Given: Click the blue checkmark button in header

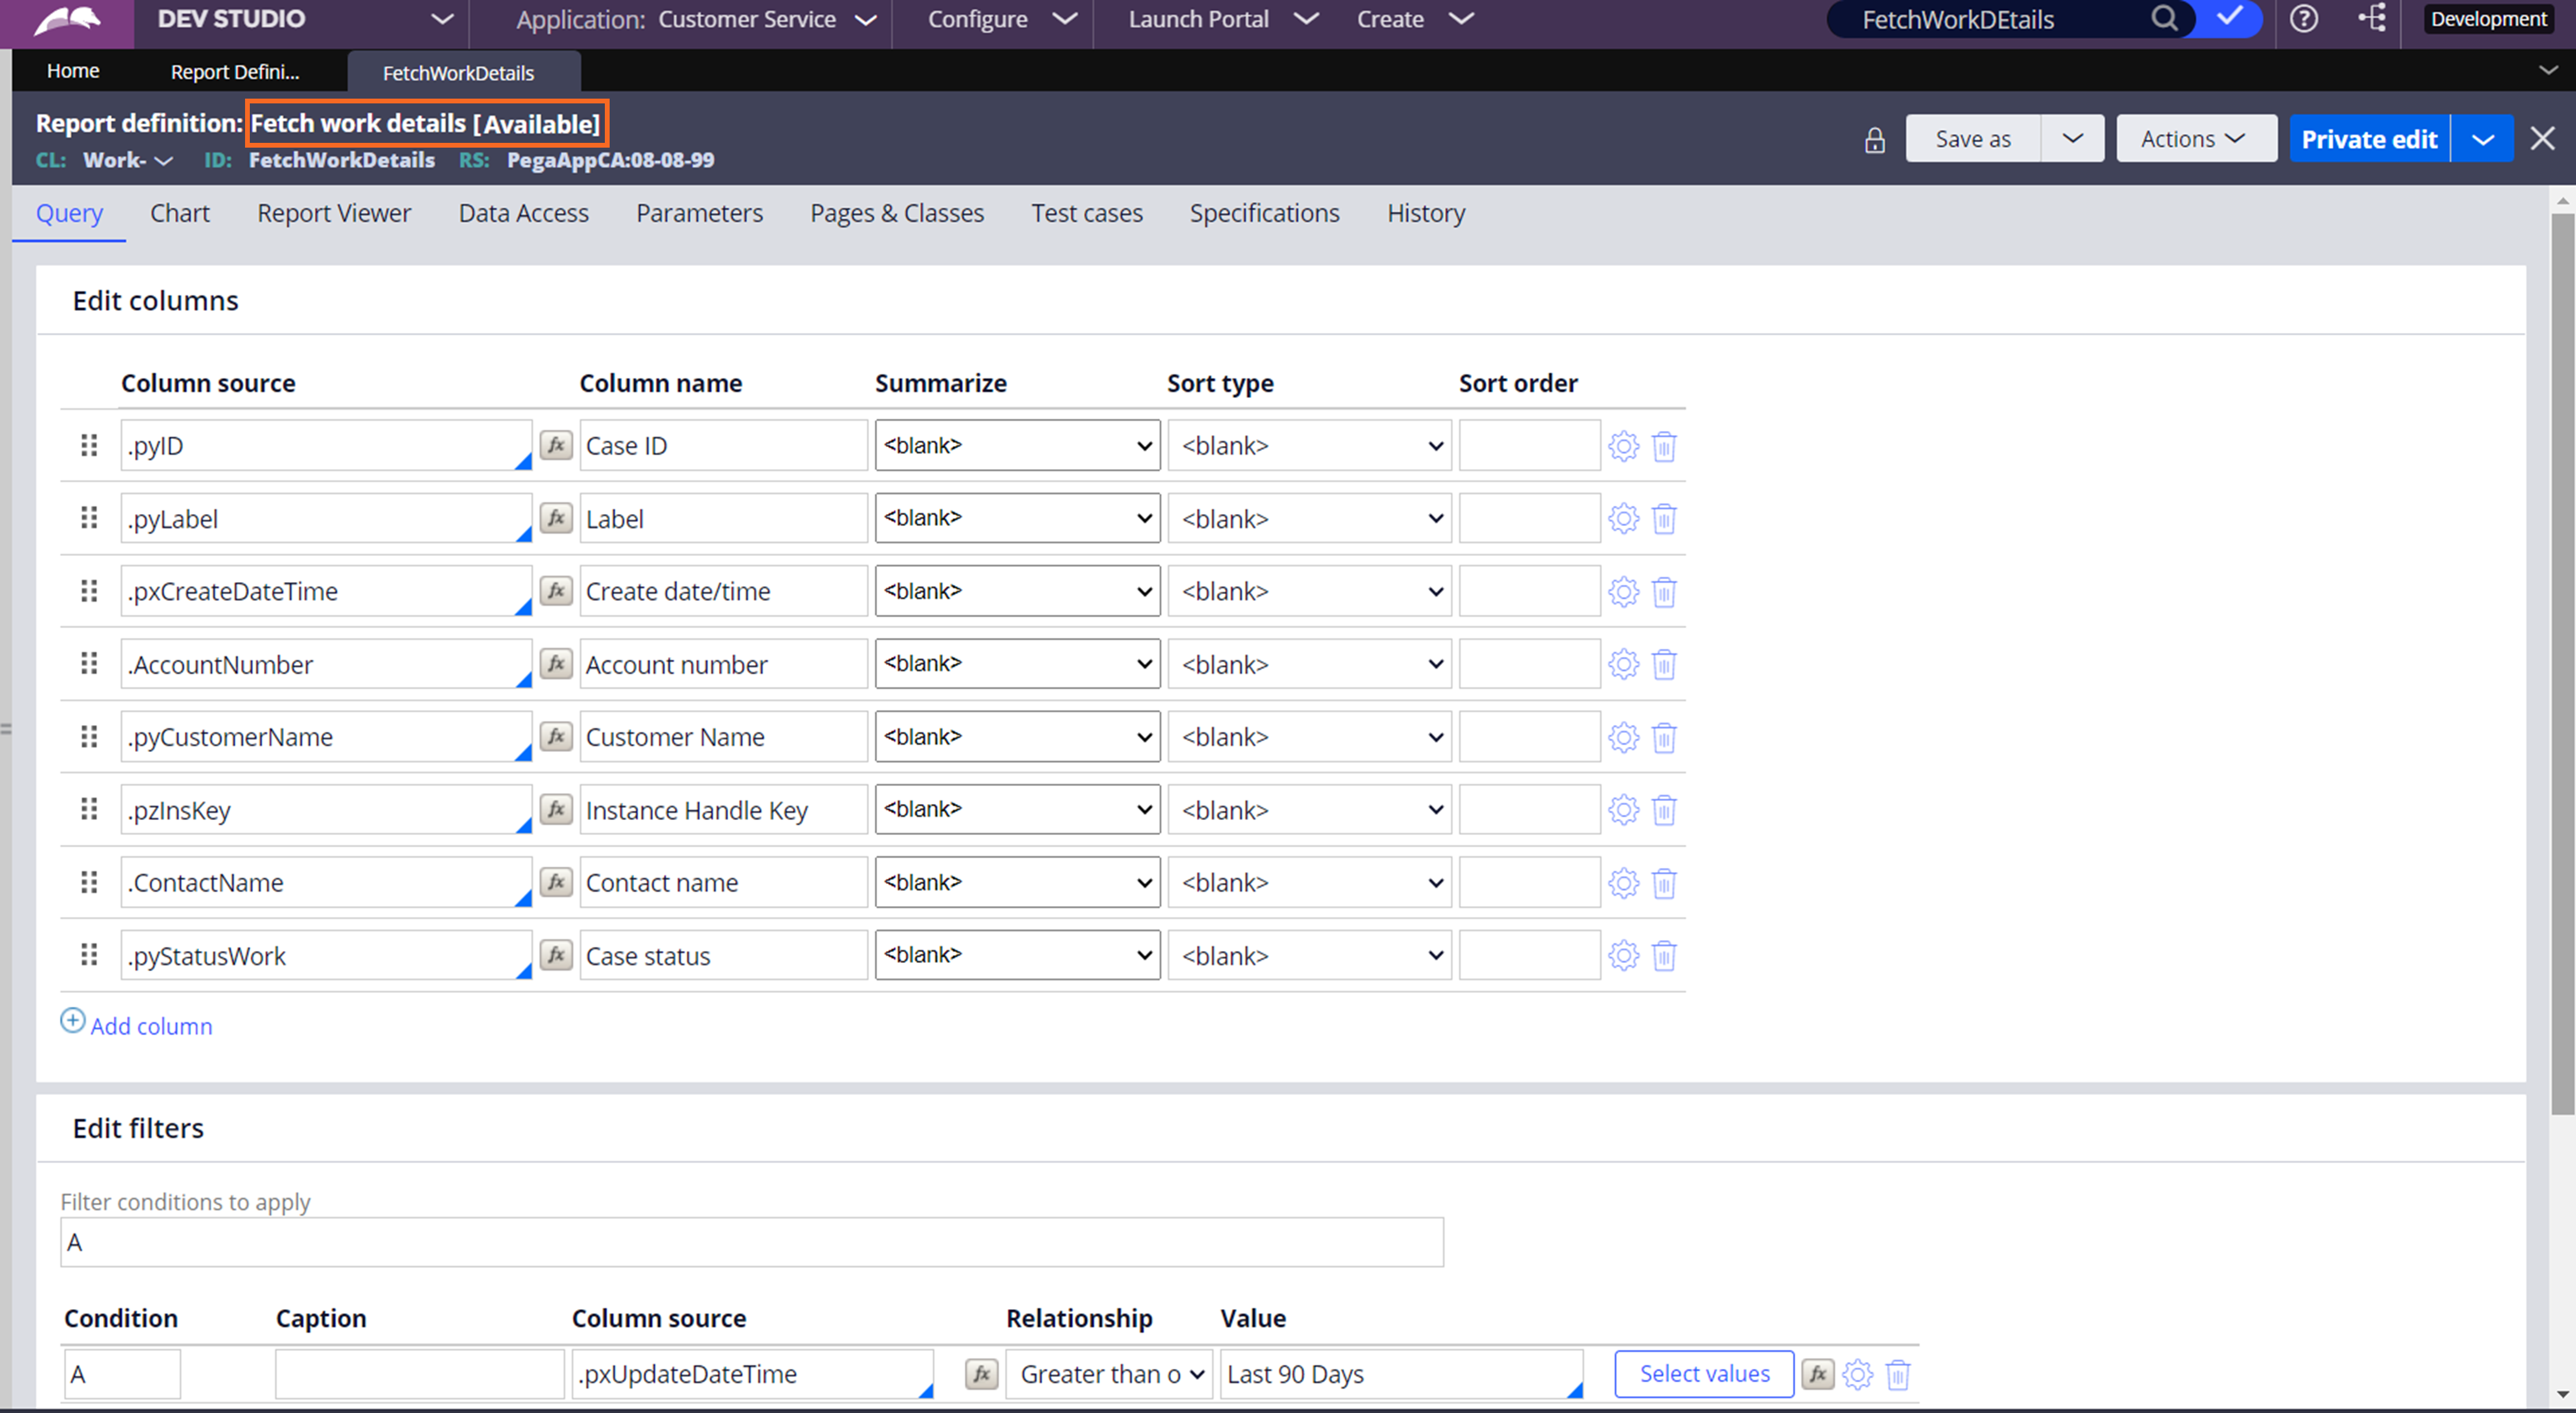Looking at the screenshot, I should [2229, 19].
